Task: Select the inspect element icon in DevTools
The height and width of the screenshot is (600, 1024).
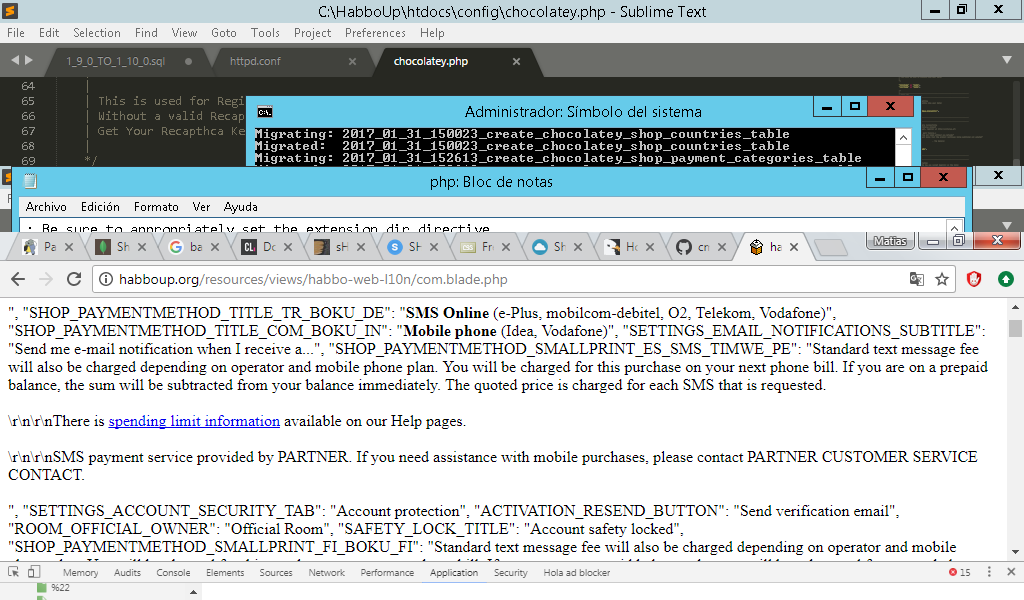Action: click(x=12, y=572)
